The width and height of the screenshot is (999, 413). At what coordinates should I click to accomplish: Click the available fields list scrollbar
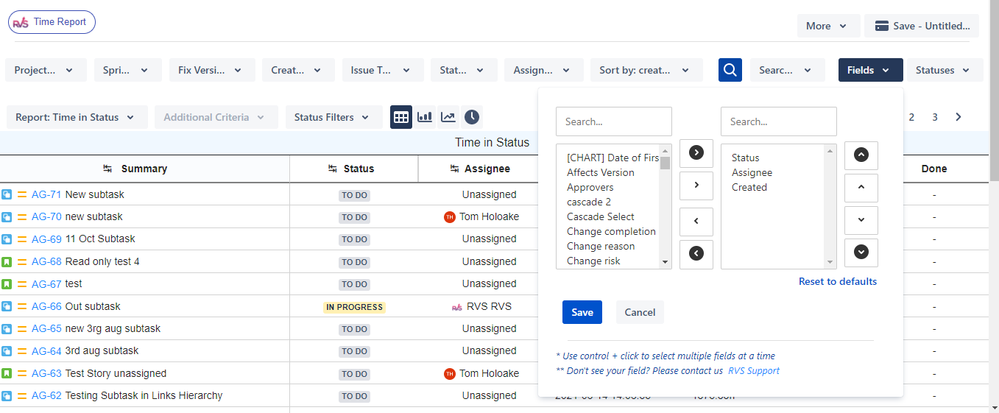(665, 206)
